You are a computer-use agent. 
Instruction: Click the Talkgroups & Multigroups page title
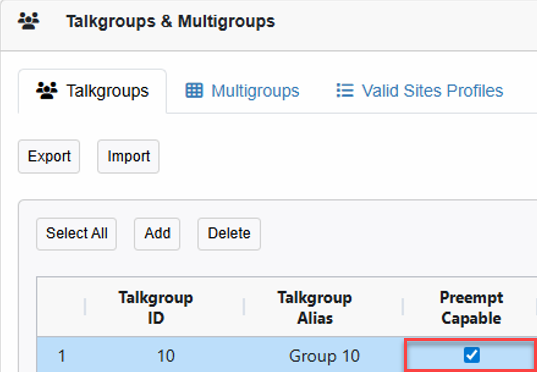(171, 22)
